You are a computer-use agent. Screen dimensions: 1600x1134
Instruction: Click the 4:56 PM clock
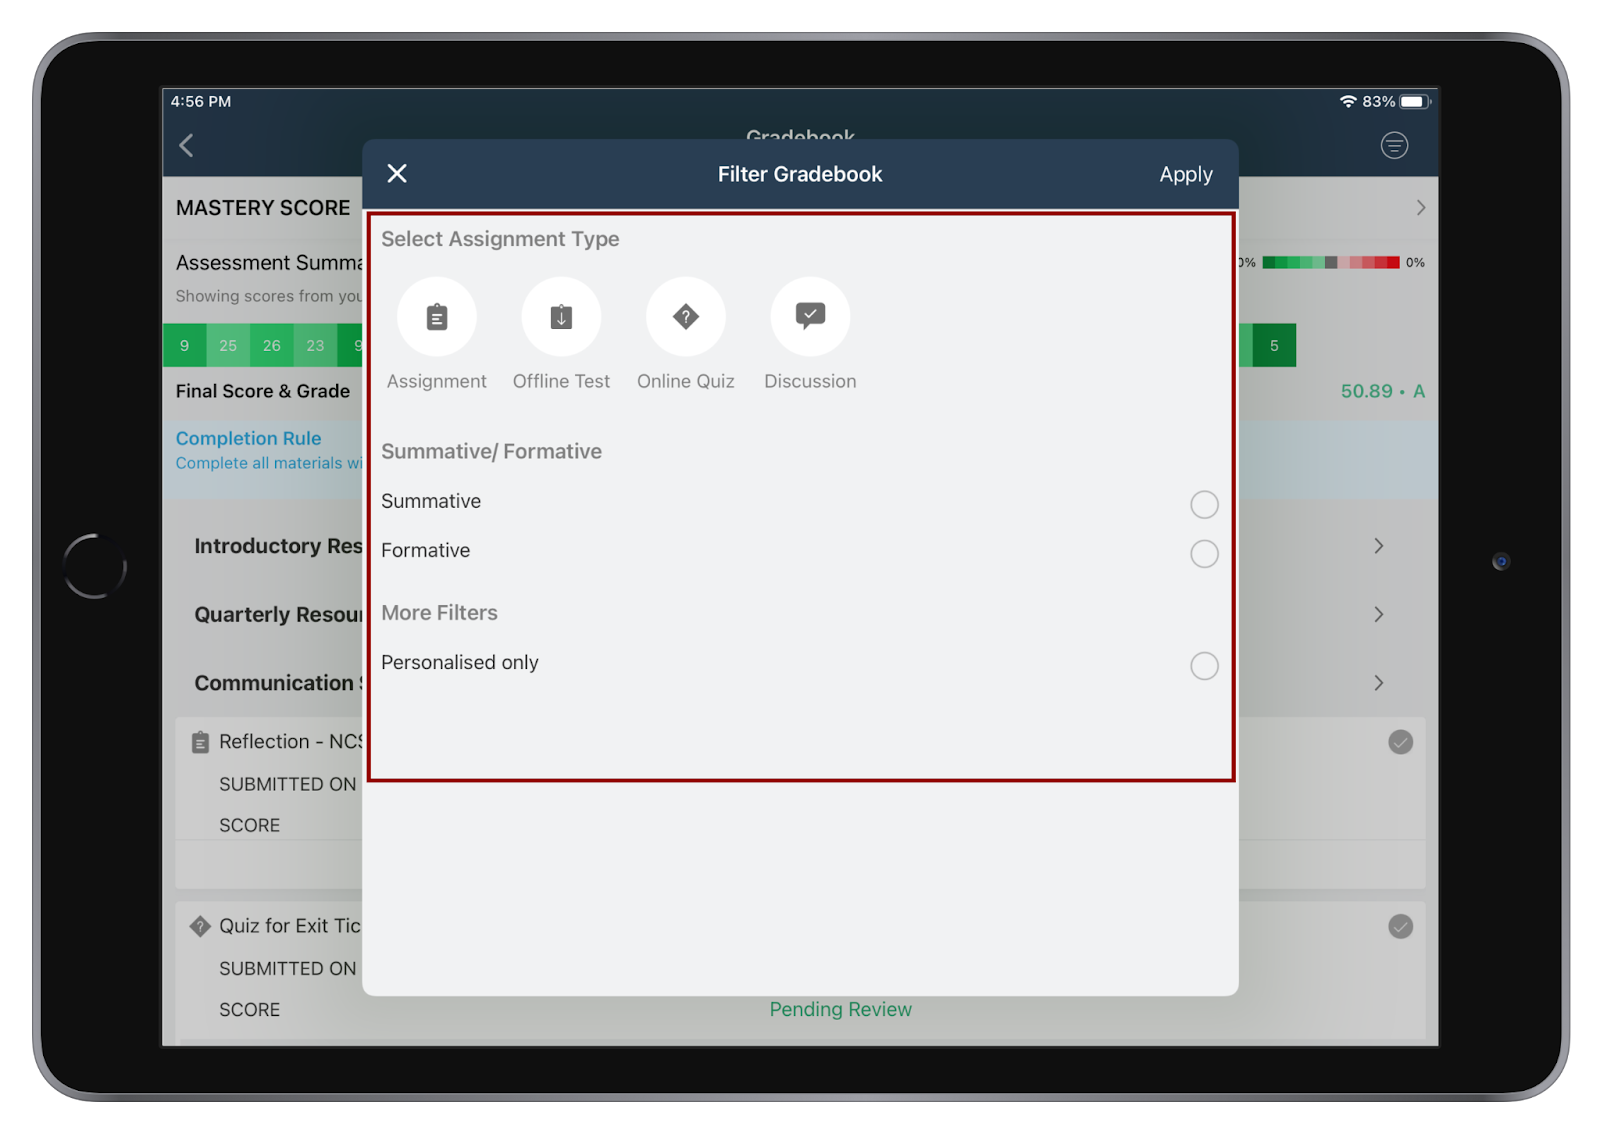(x=200, y=101)
